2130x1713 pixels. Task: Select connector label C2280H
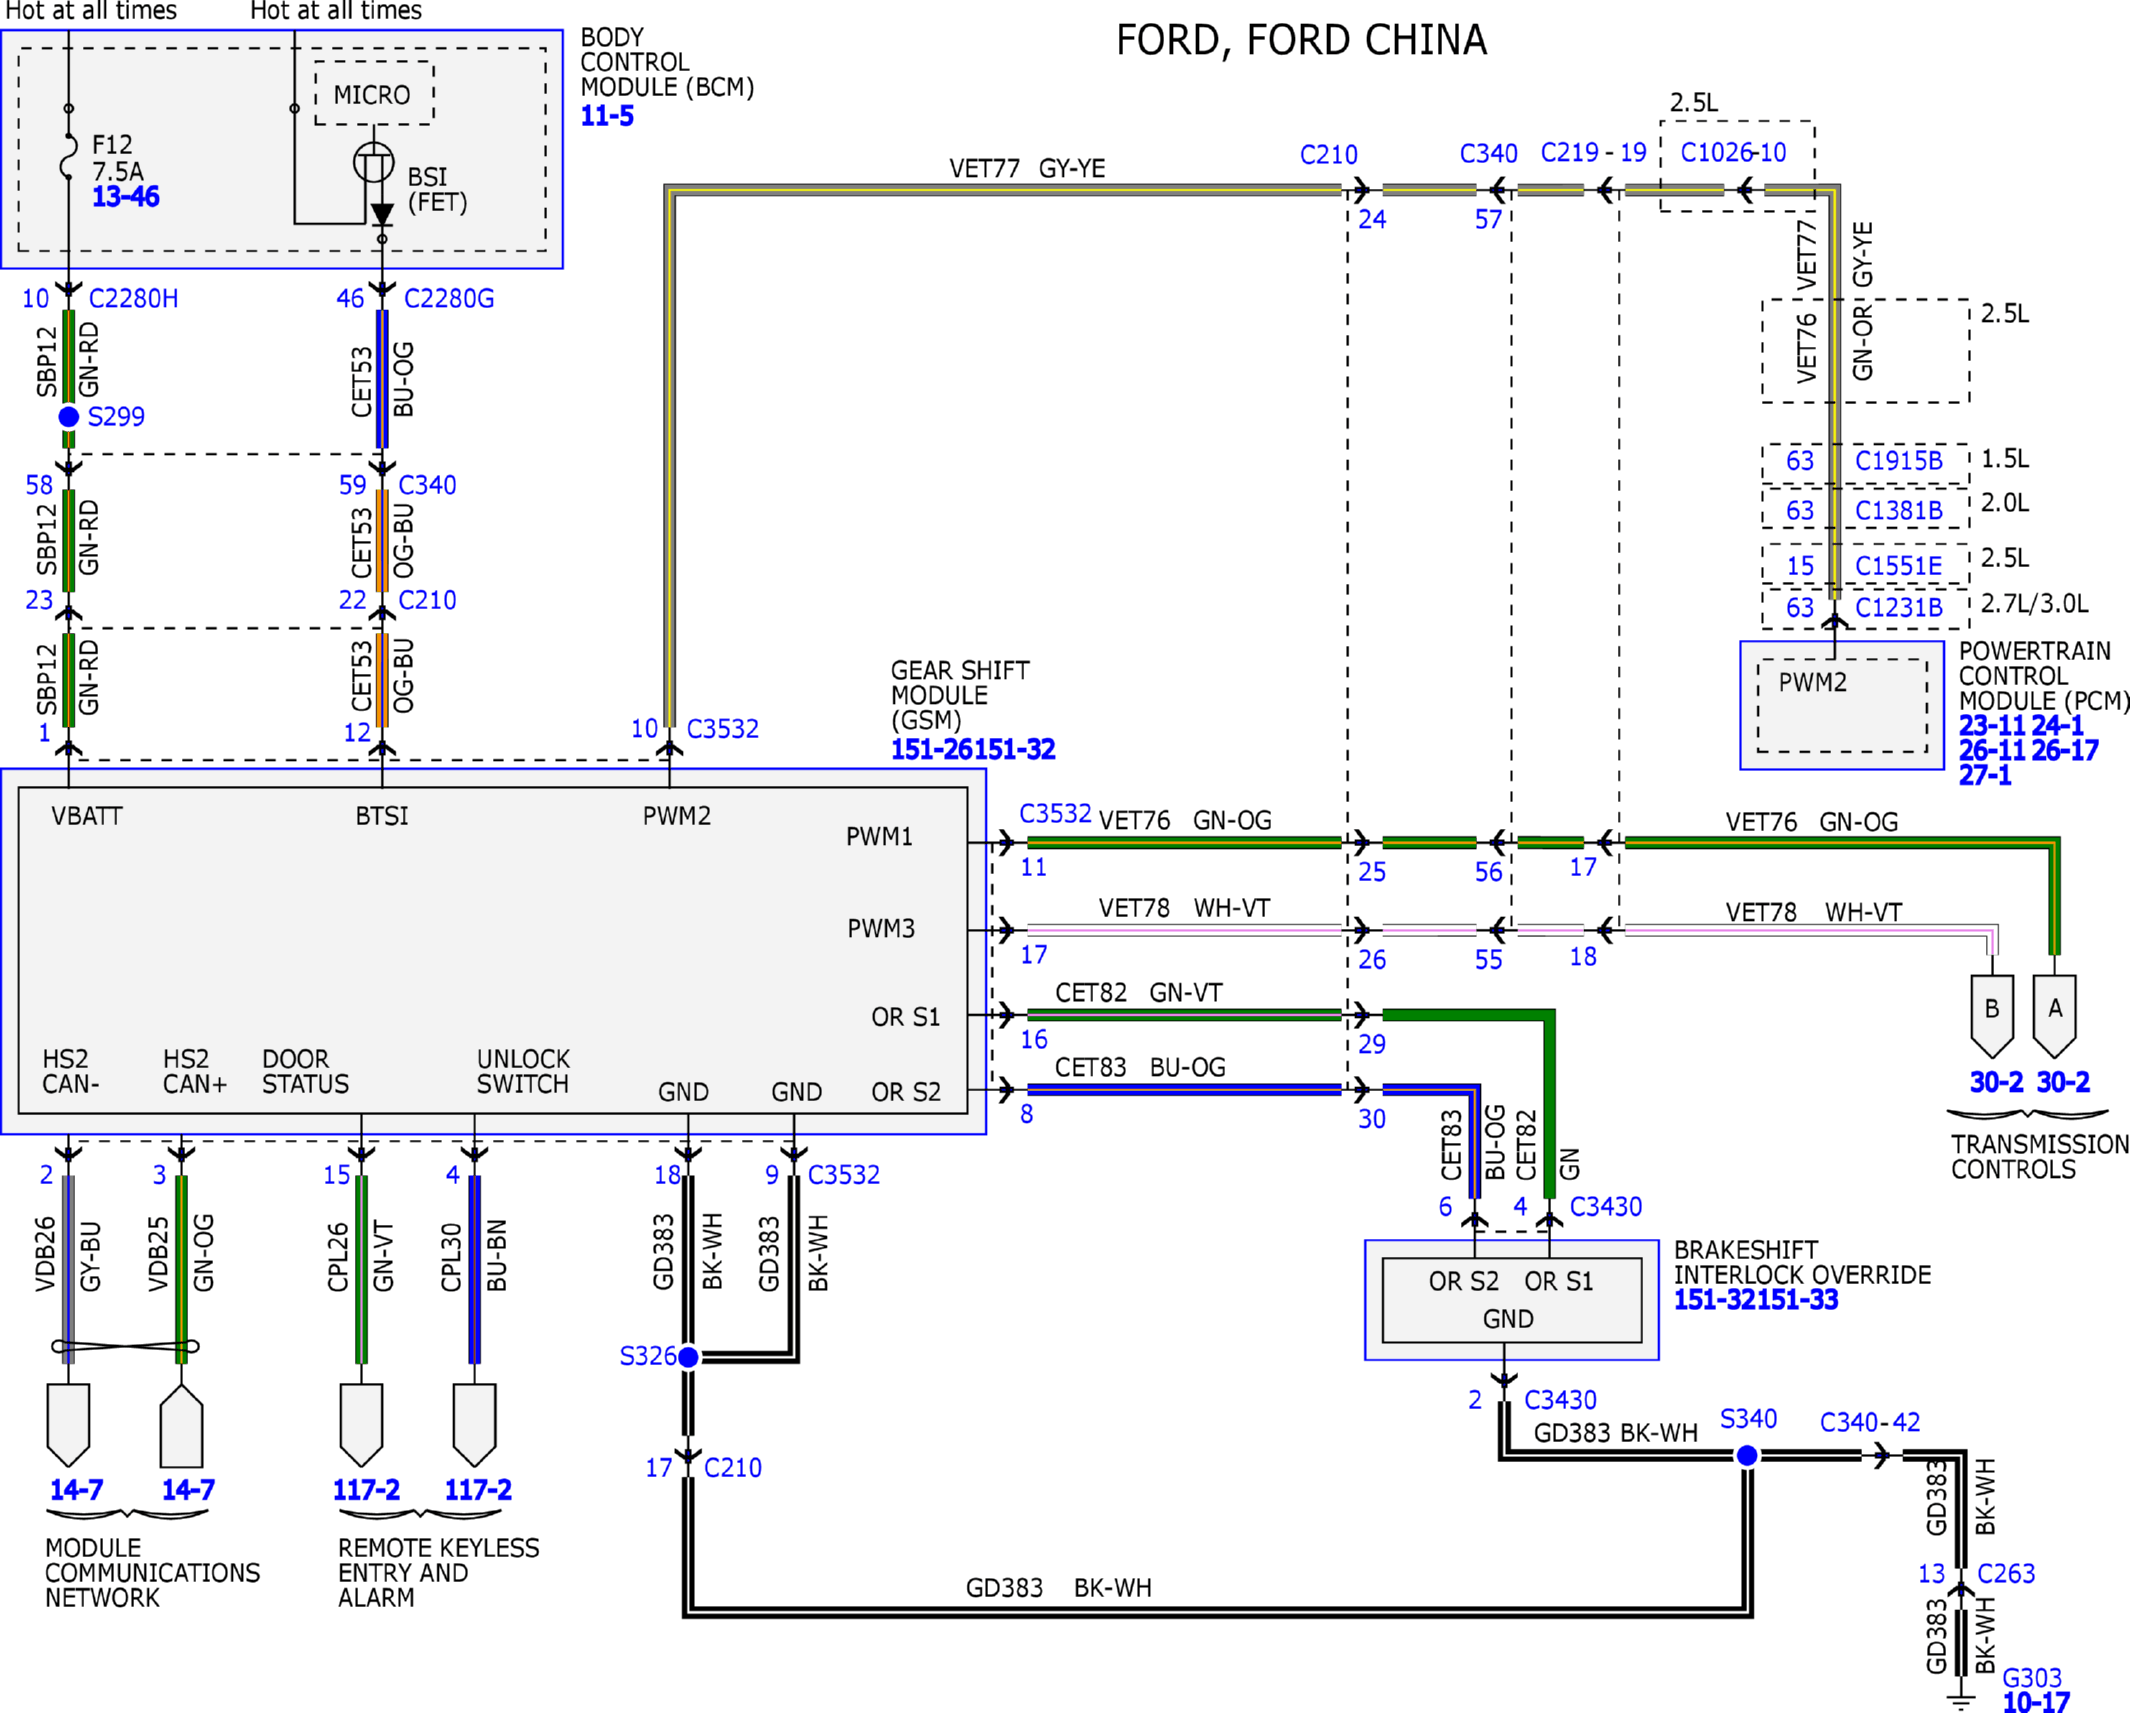coord(133,298)
